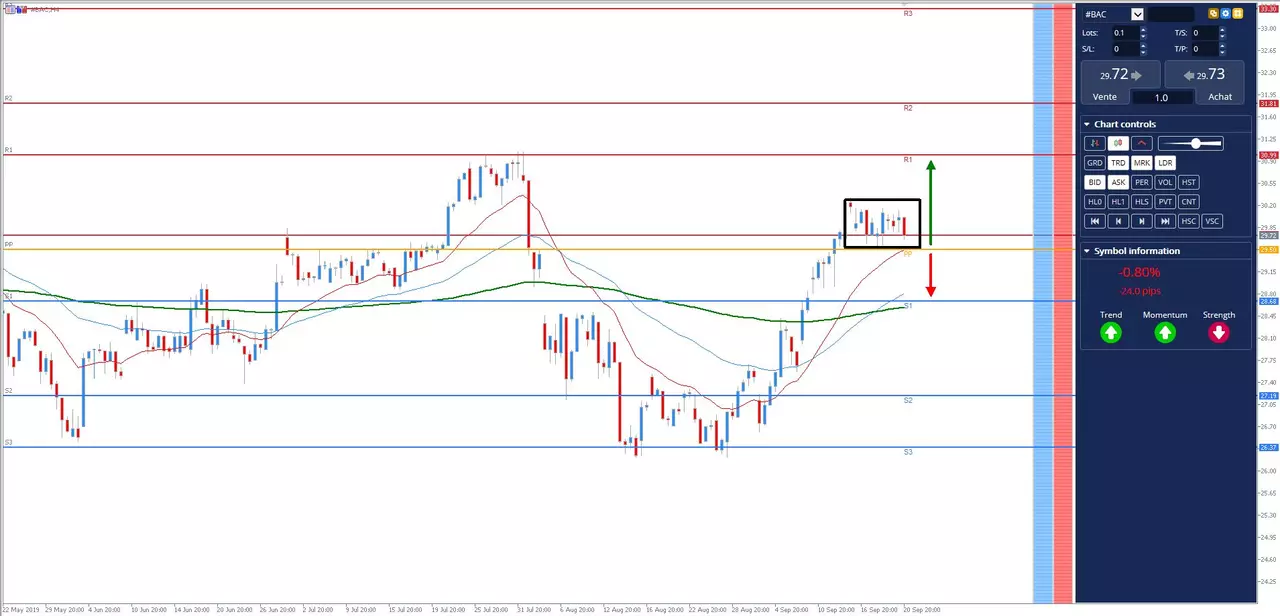Toggle the HLS button
Image resolution: width=1280 pixels, height=616 pixels.
tap(1142, 201)
